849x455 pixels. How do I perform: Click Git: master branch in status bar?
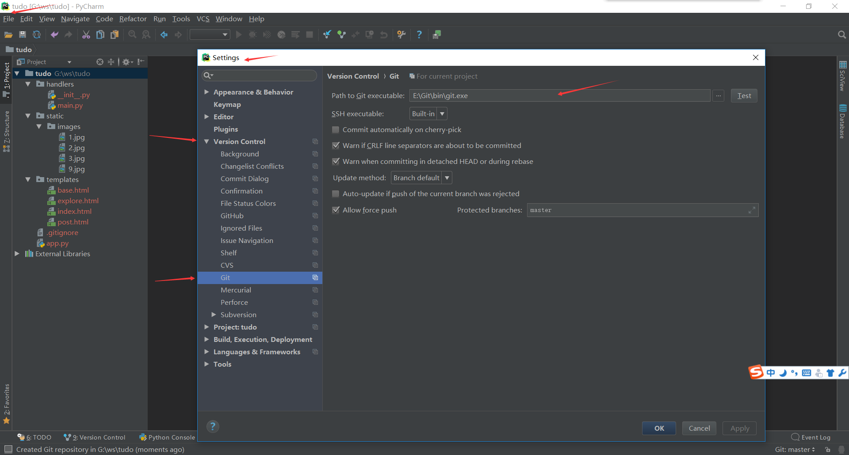[794, 450]
